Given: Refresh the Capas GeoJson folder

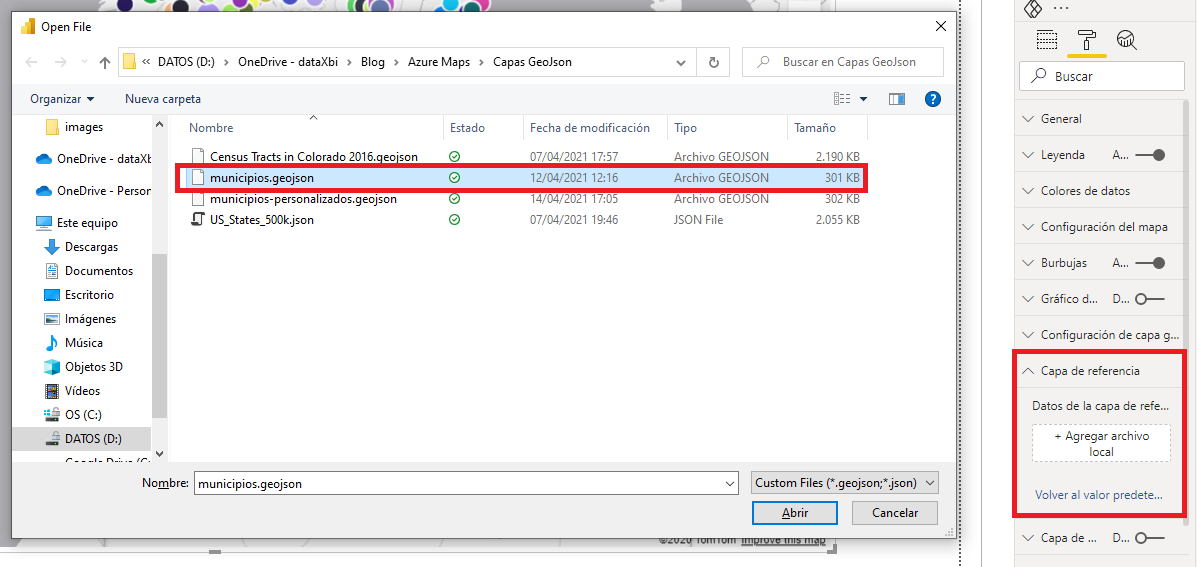Looking at the screenshot, I should click(x=714, y=63).
